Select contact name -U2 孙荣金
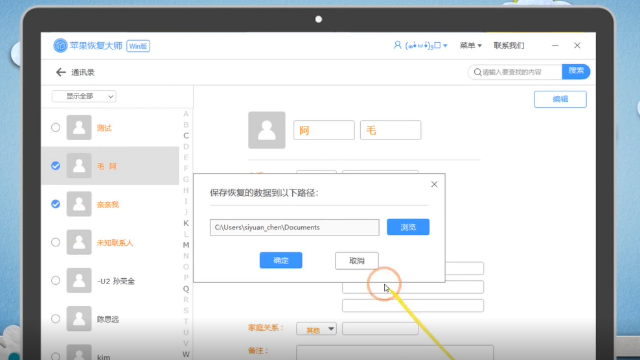This screenshot has width=640, height=360. [116, 281]
